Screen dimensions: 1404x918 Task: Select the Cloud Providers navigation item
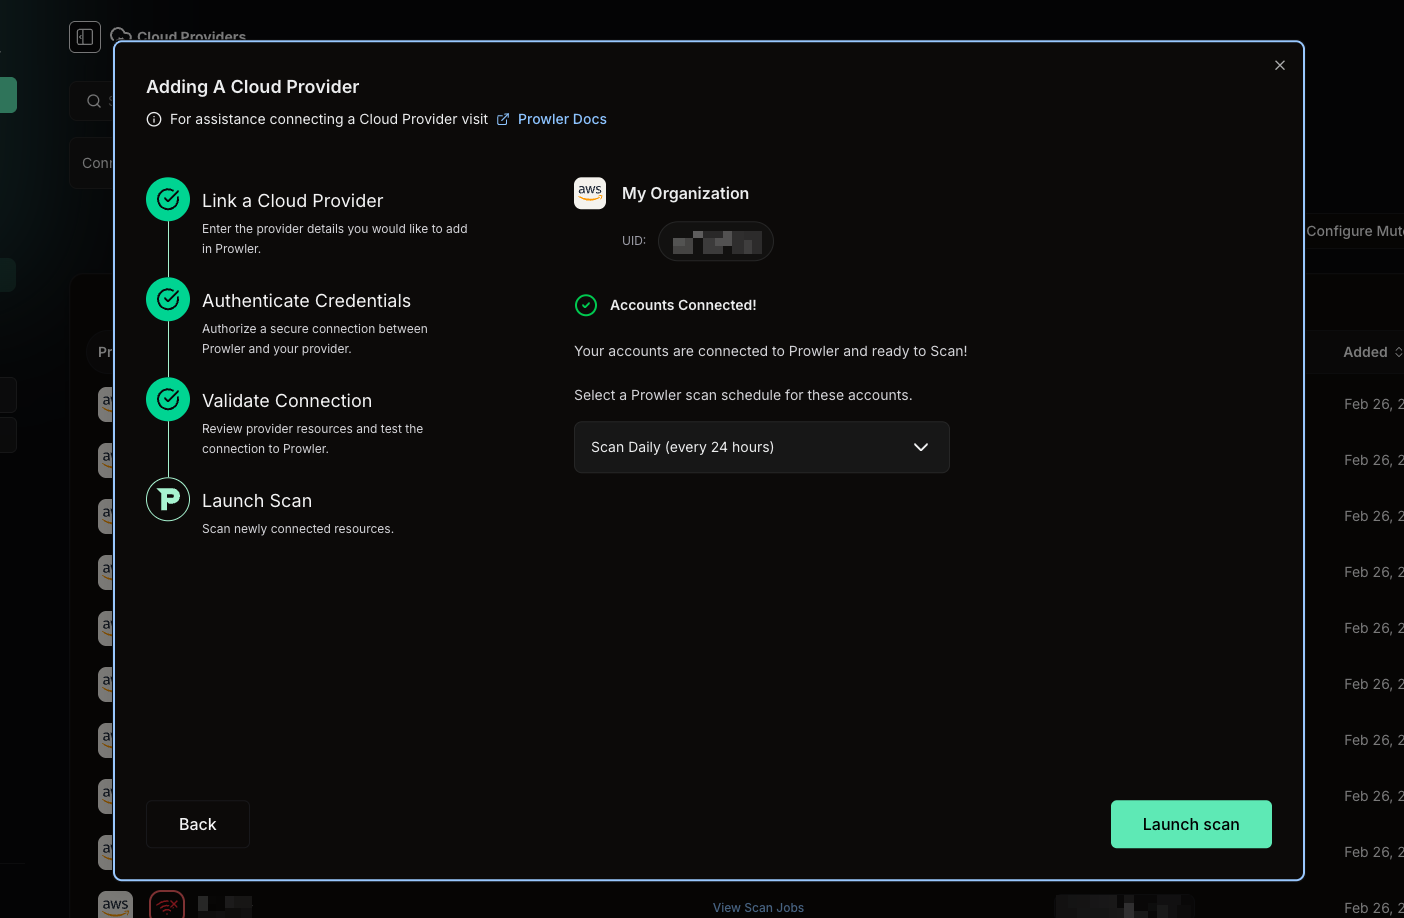(x=190, y=36)
